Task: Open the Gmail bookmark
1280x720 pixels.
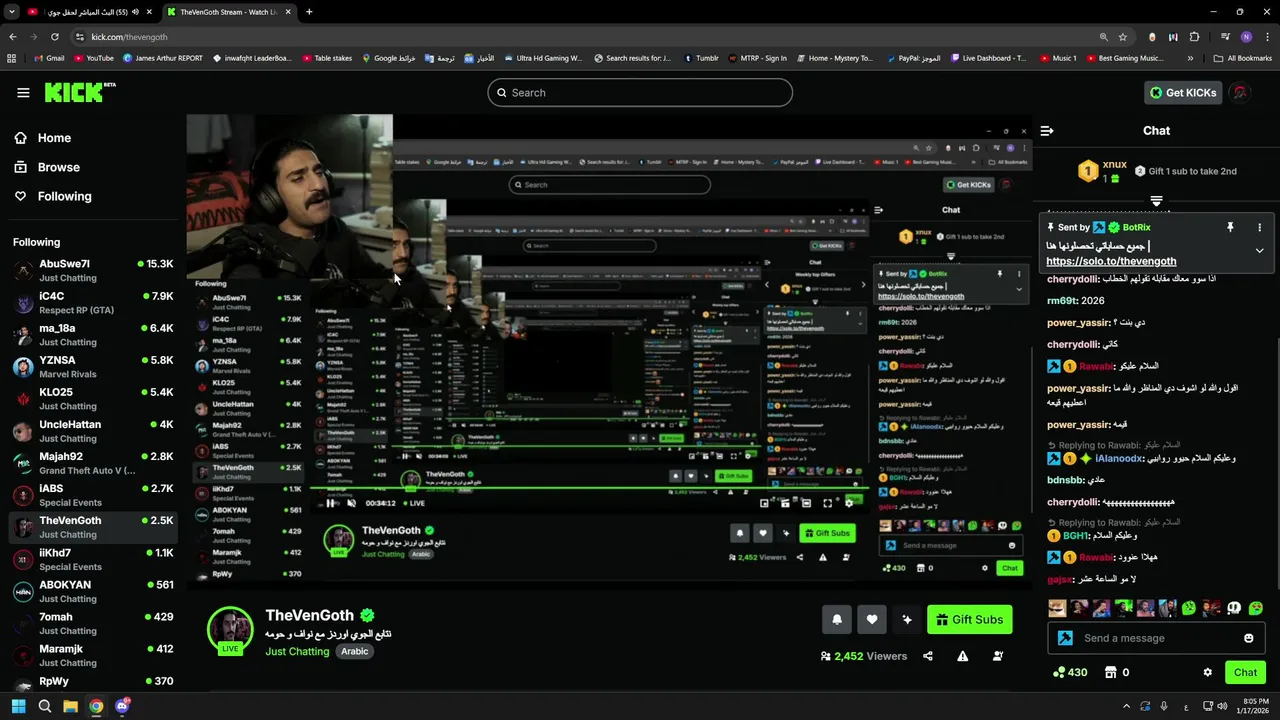Action: click(47, 58)
